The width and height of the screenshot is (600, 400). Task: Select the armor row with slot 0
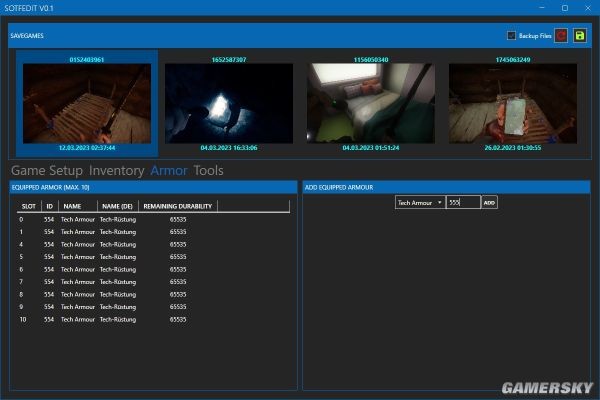[x=153, y=219]
